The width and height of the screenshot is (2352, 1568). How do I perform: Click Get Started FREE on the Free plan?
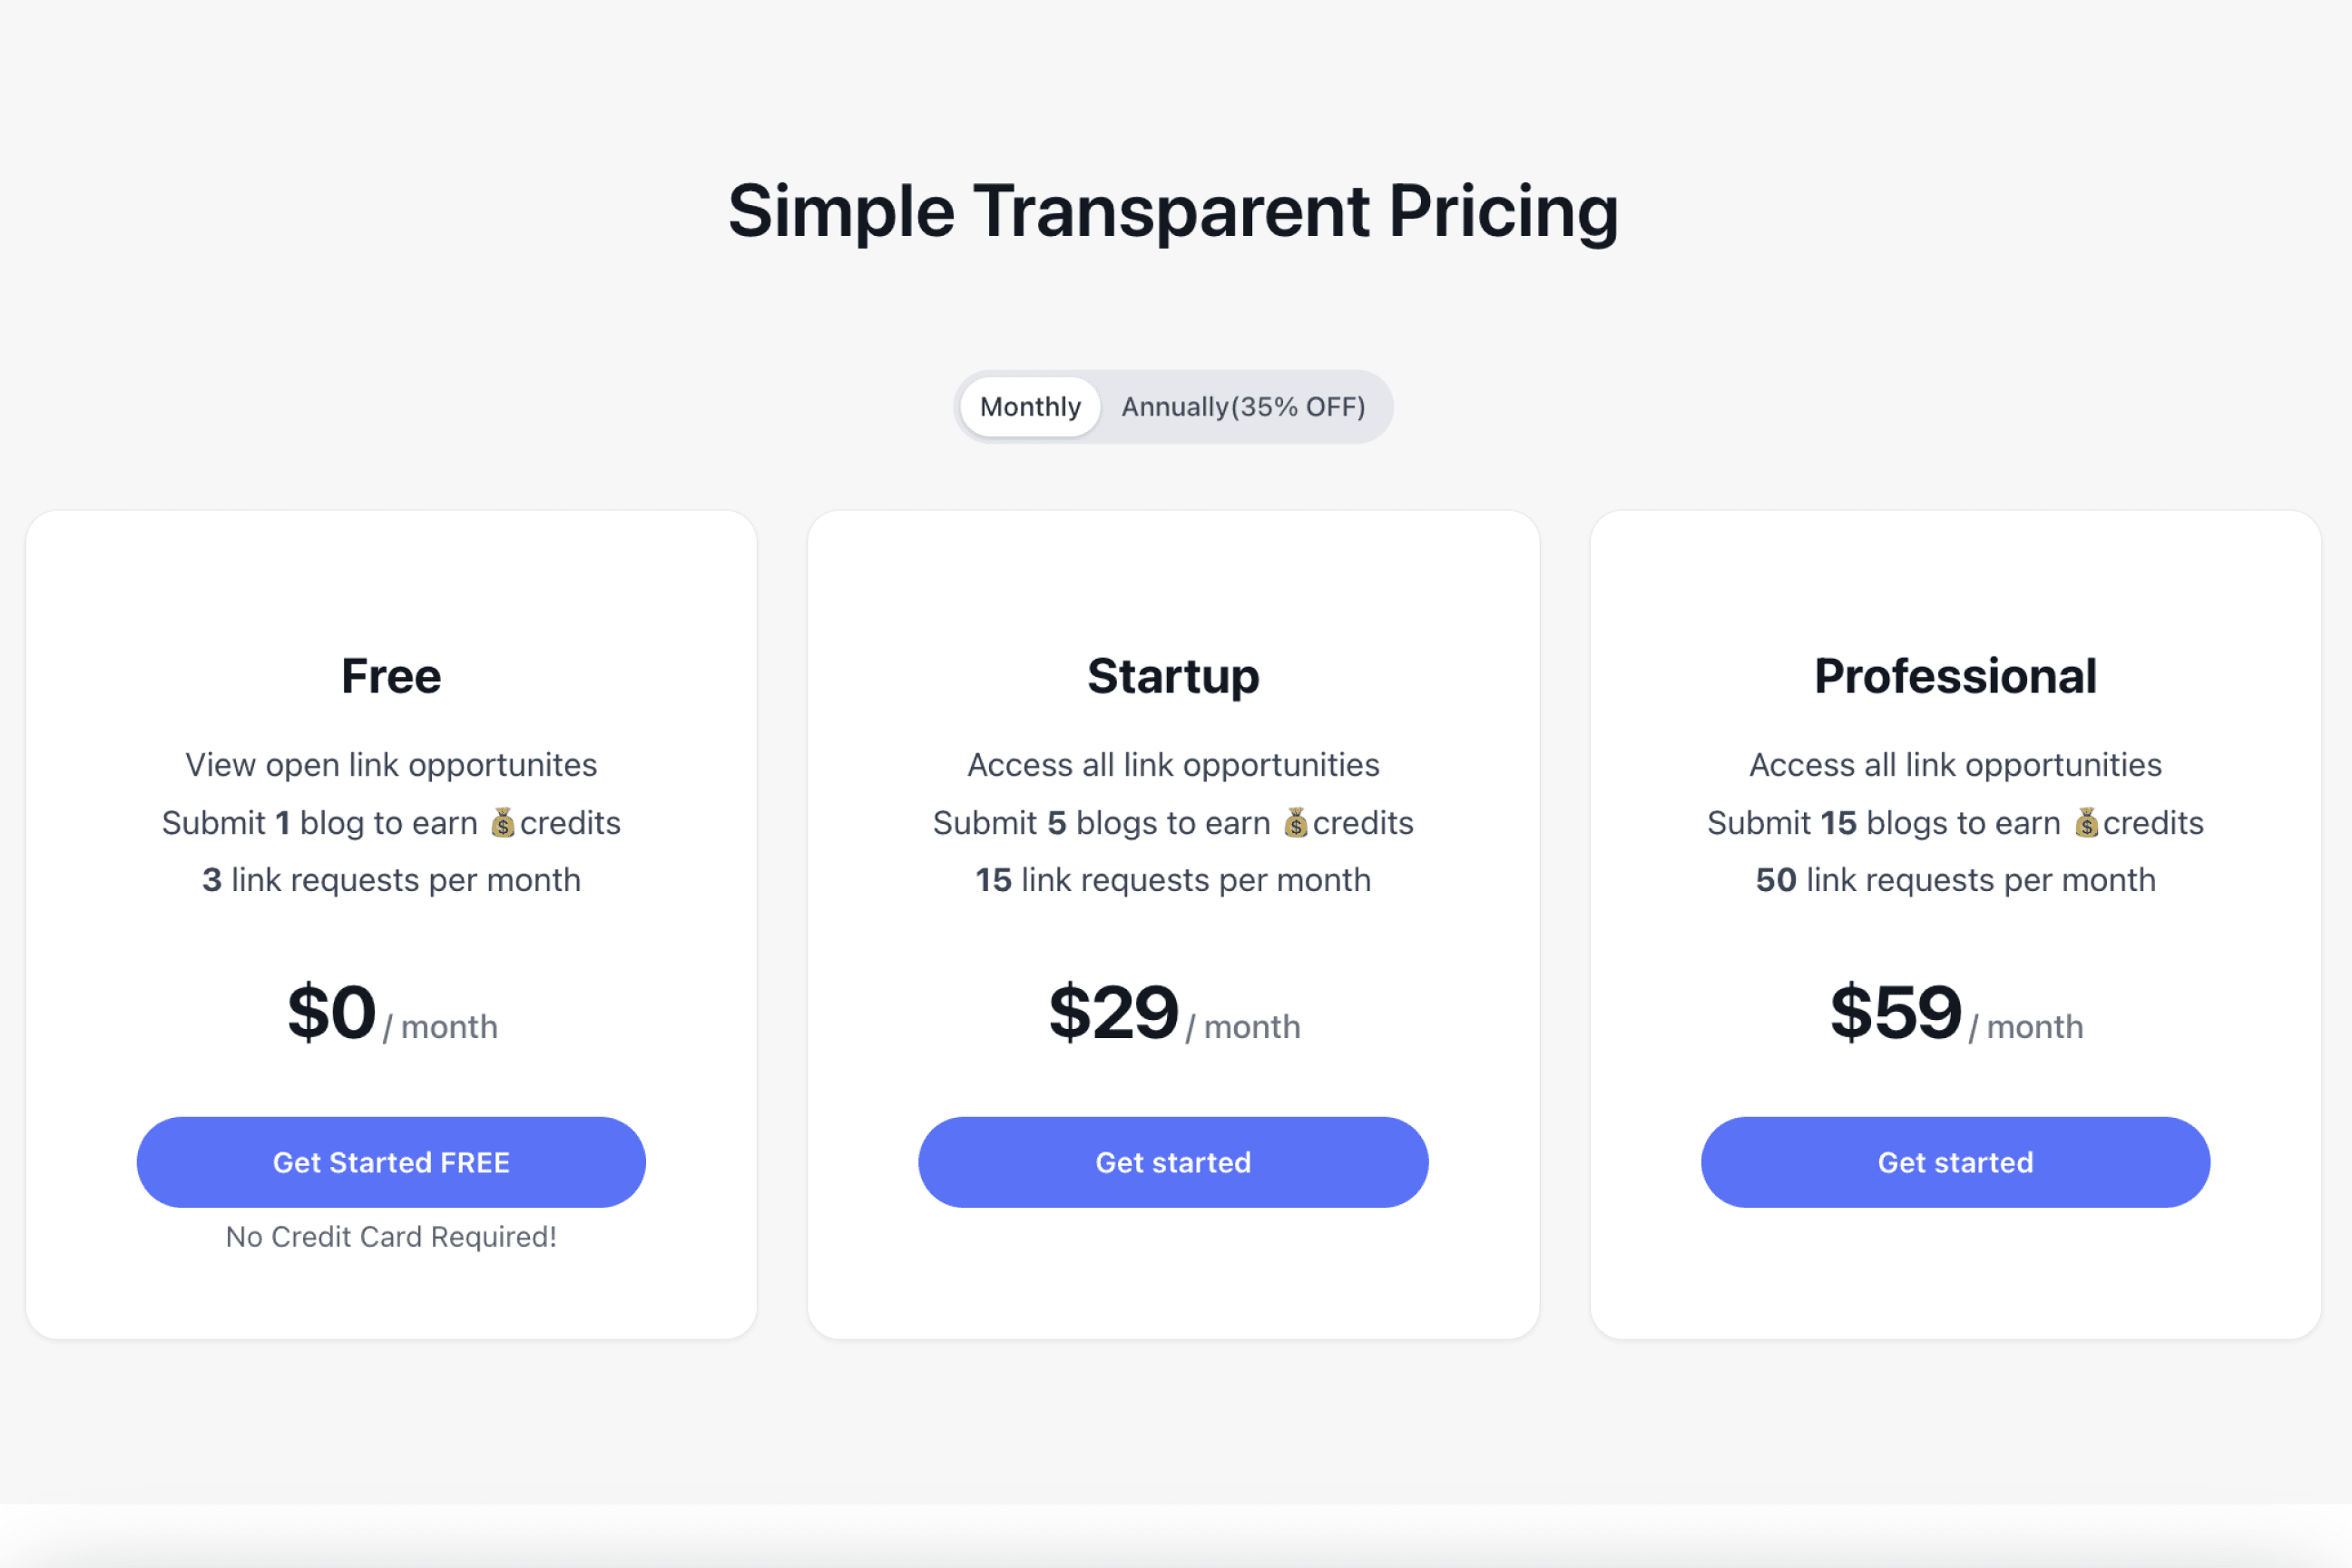[x=390, y=1162]
